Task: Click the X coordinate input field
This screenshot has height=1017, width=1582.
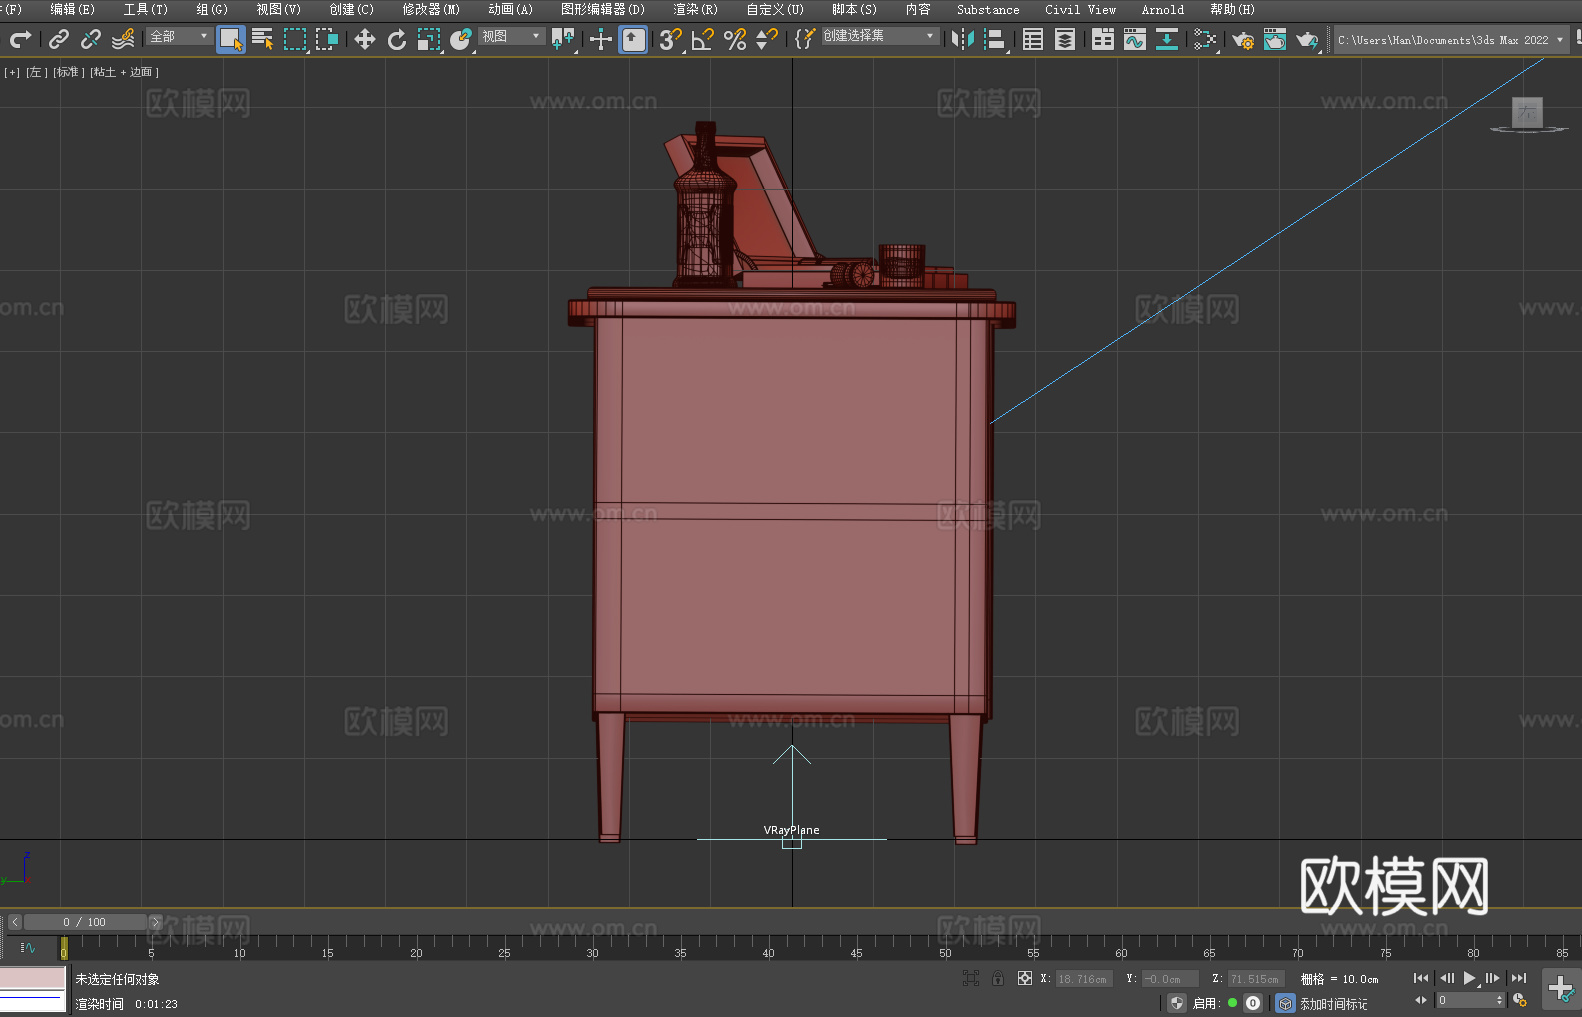Action: coord(1083,979)
